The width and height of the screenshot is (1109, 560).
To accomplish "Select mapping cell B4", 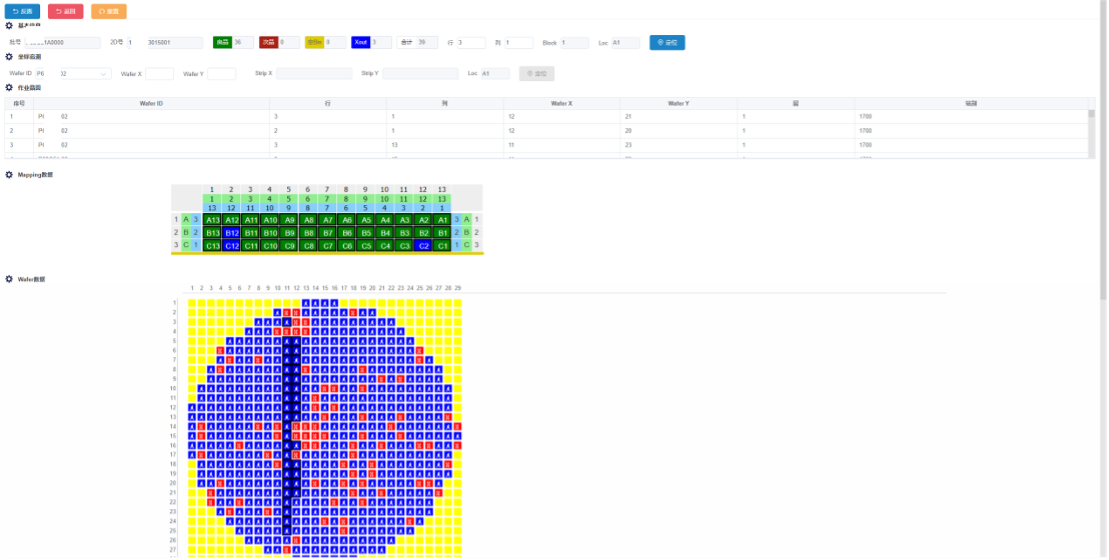I will (x=385, y=233).
